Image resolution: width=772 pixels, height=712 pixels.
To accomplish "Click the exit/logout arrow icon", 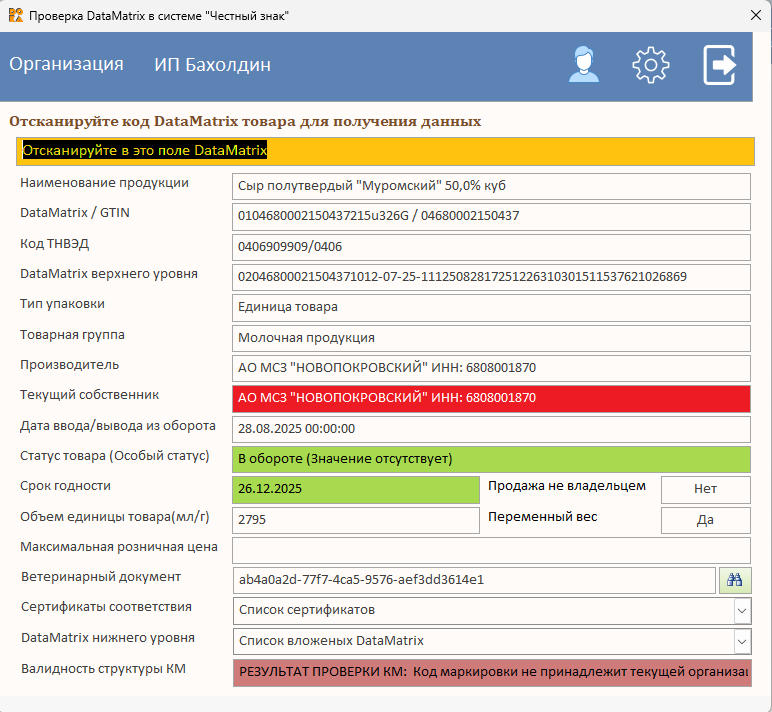I will (x=719, y=65).
